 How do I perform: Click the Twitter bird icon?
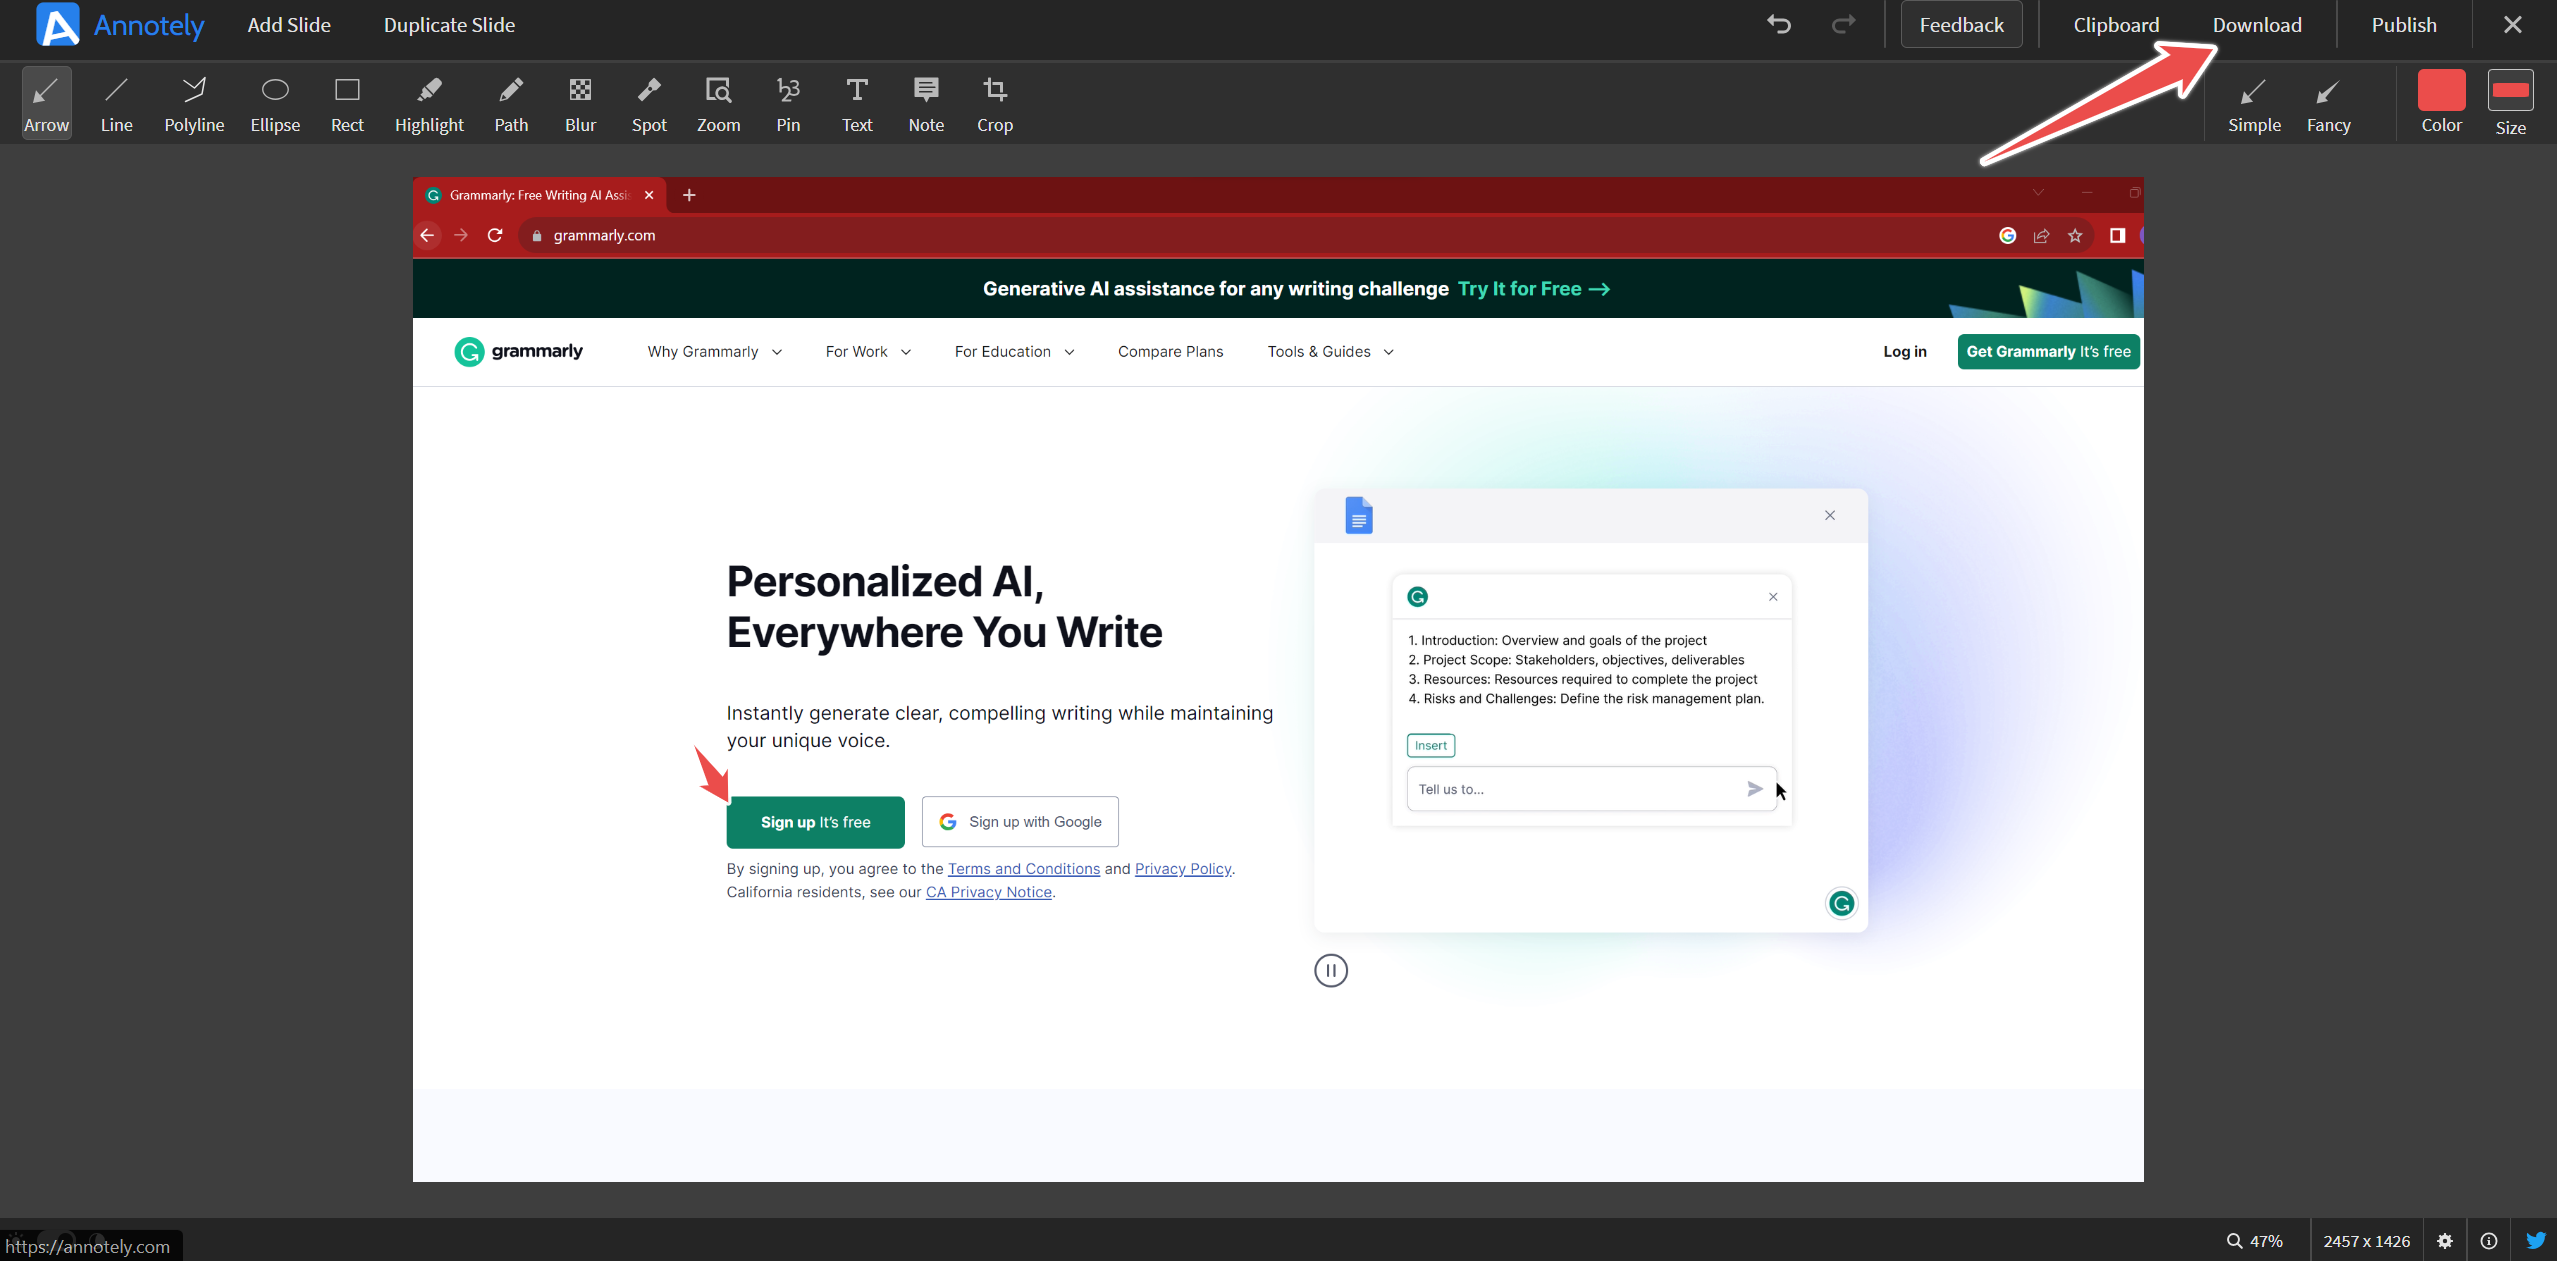(2536, 1241)
